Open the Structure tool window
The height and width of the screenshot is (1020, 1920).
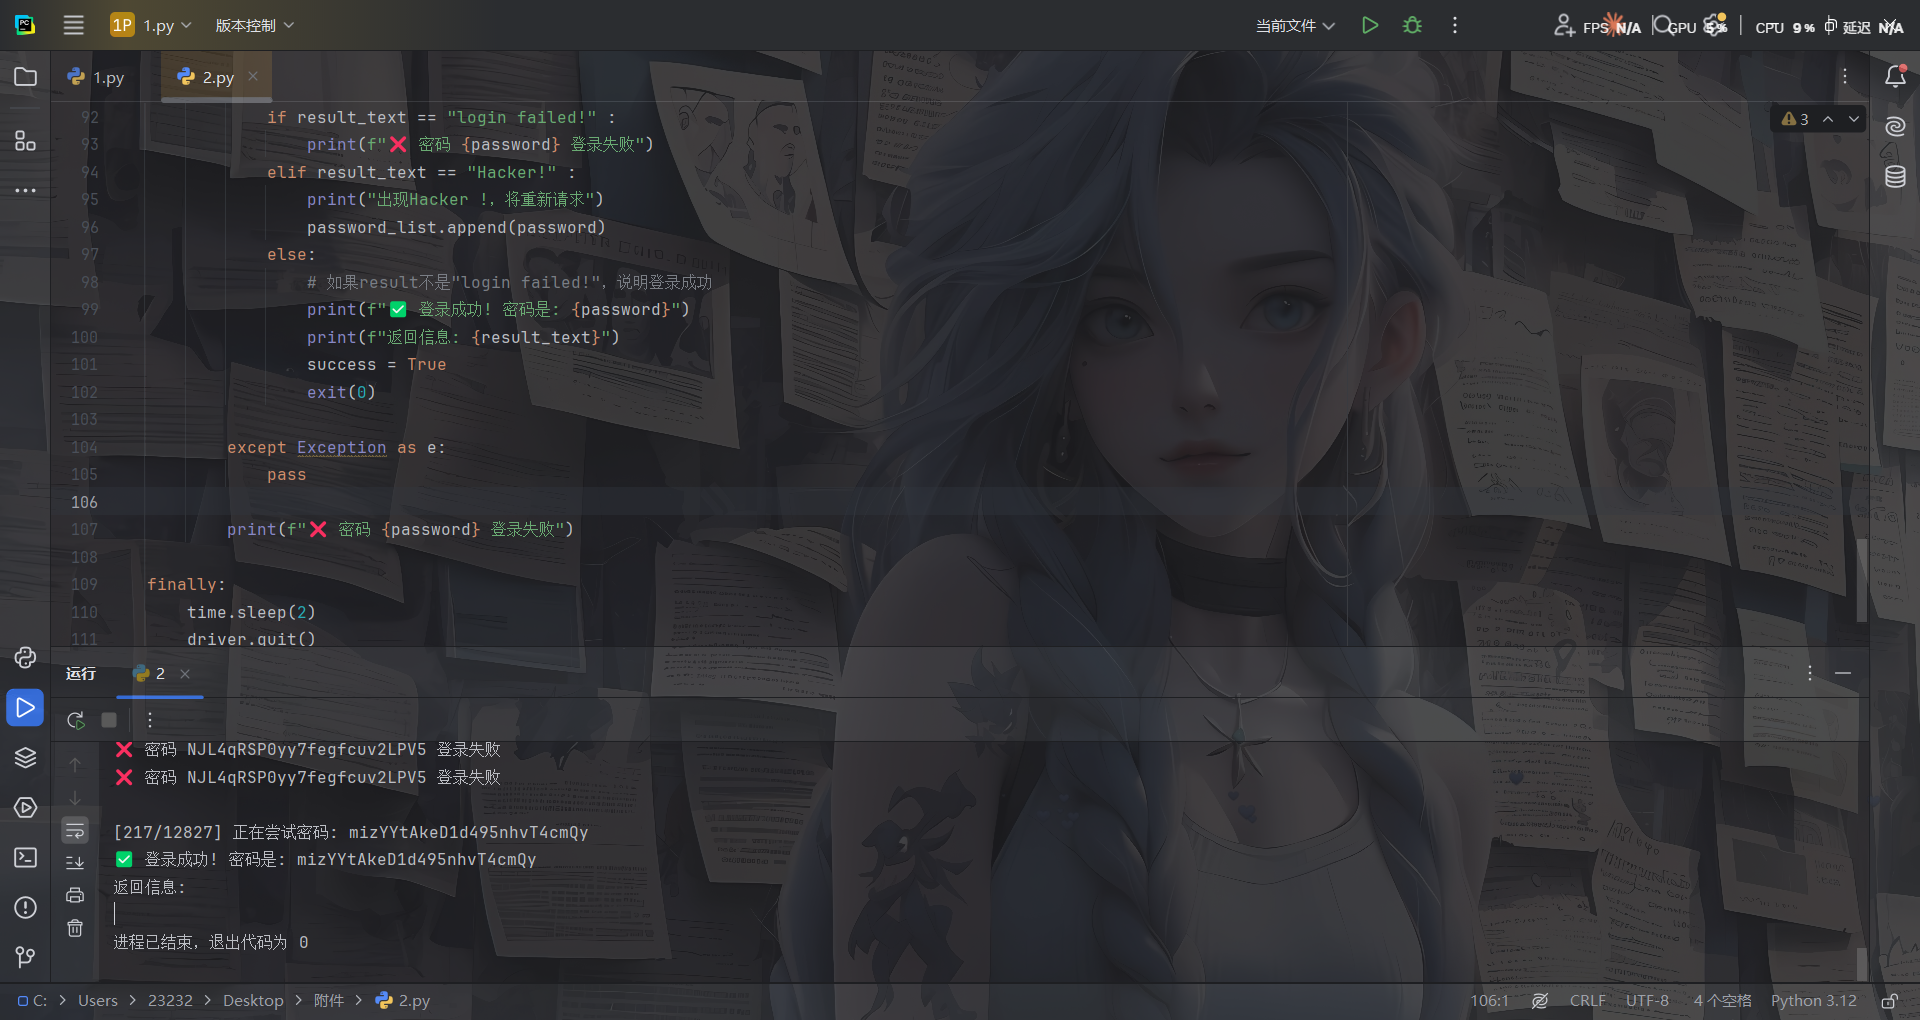click(25, 141)
